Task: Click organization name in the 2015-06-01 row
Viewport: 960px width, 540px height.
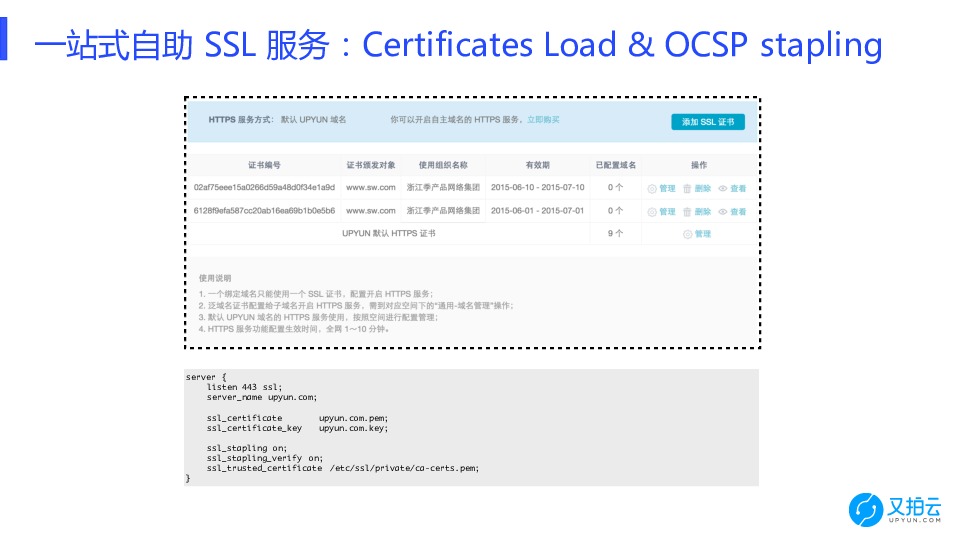Action: coord(443,211)
